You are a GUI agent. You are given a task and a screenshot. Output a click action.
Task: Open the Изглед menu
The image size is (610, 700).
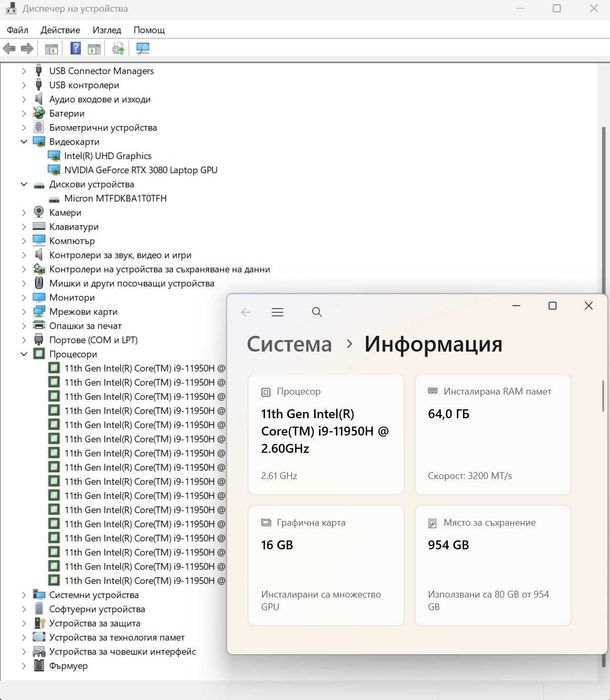107,30
